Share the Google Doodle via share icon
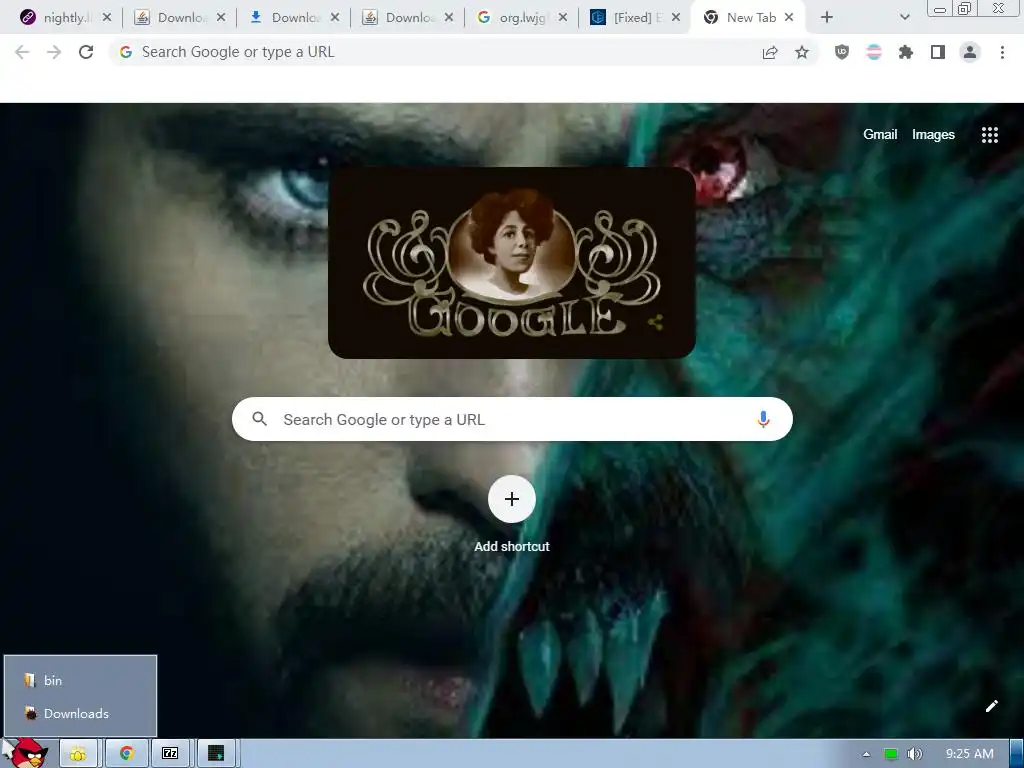This screenshot has height=768, width=1024. [656, 323]
